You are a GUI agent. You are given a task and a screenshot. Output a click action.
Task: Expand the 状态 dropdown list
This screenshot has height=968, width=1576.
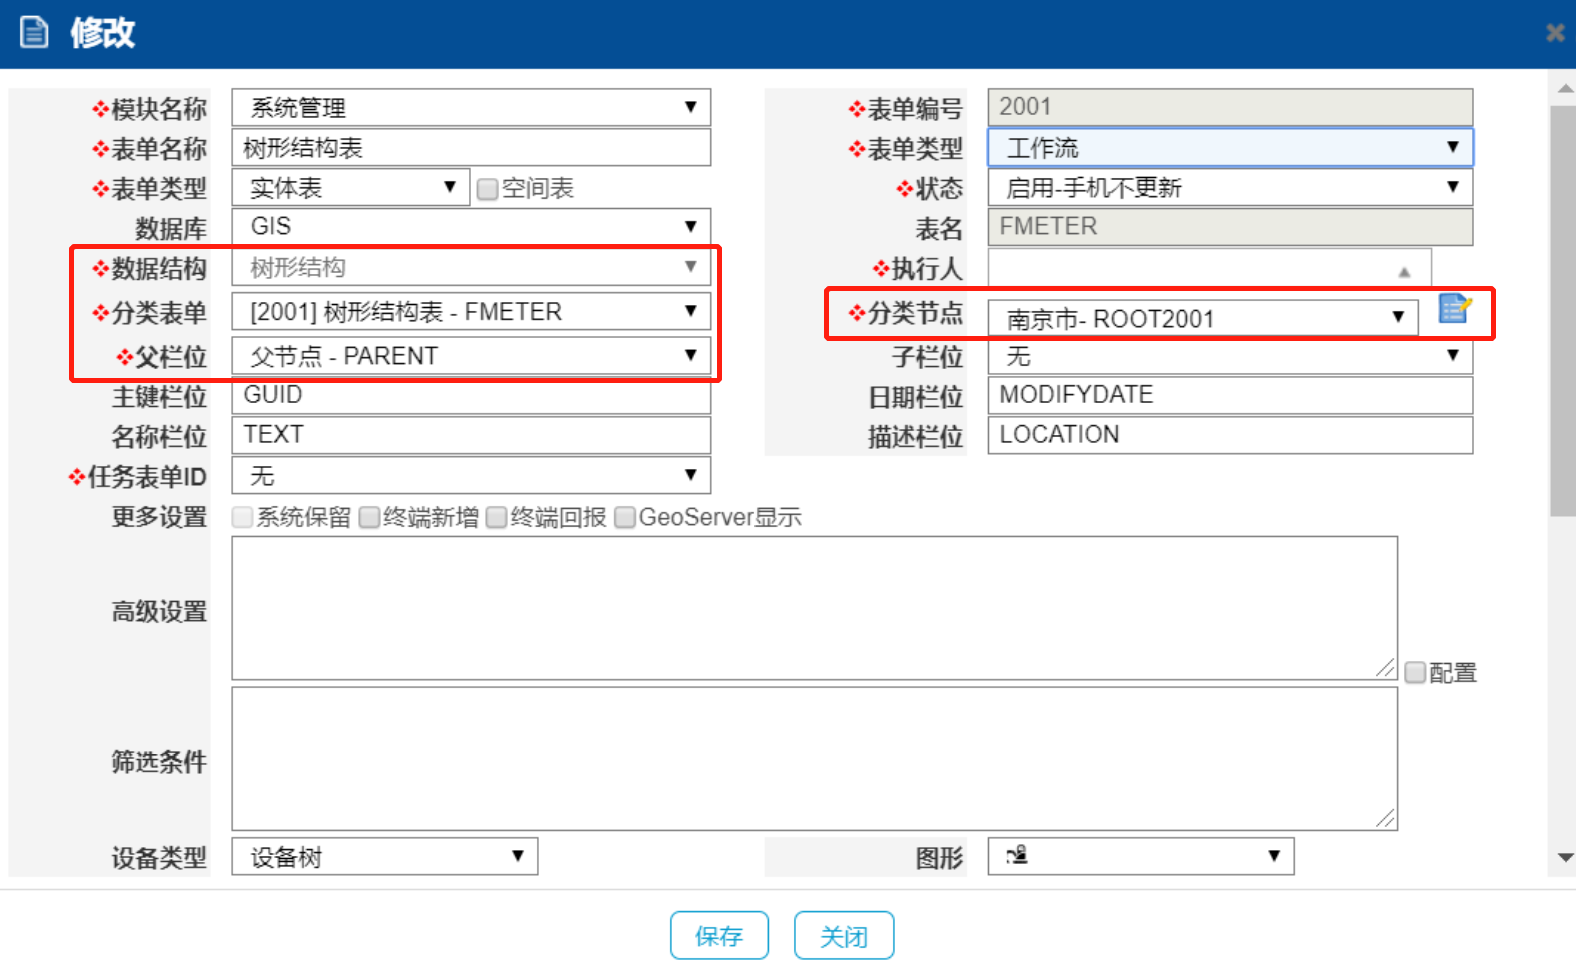1230,188
